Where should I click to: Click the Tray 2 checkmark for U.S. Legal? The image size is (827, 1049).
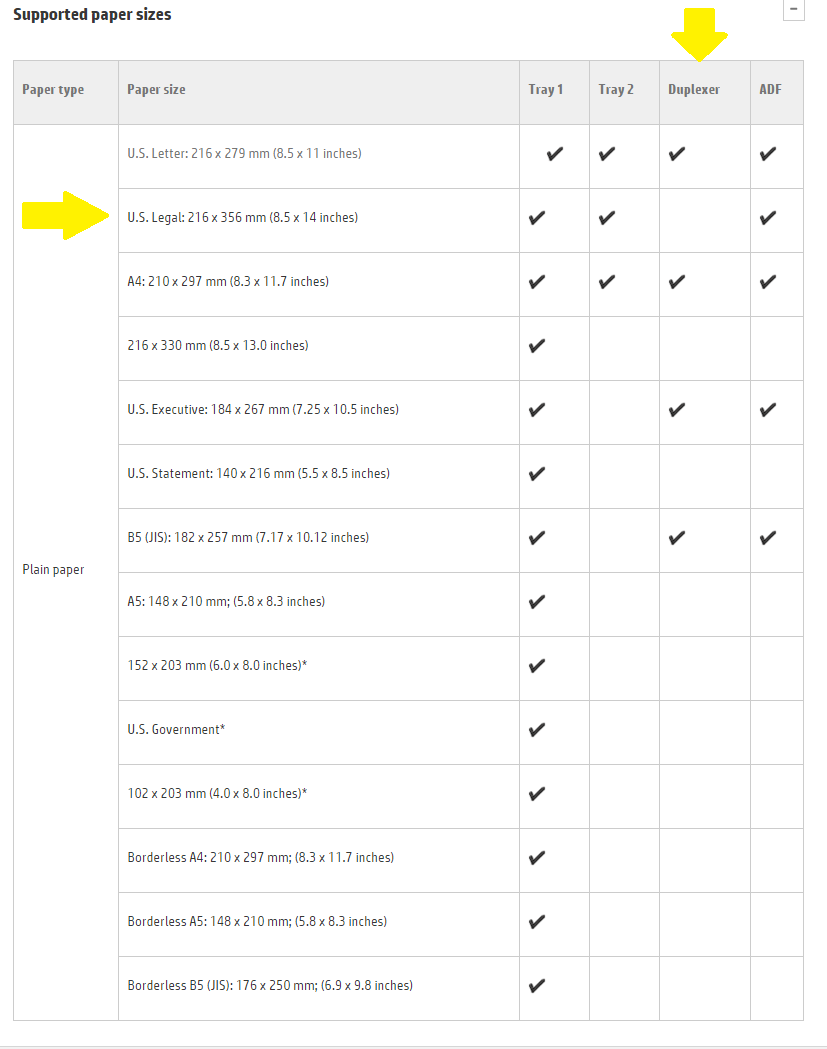click(607, 218)
